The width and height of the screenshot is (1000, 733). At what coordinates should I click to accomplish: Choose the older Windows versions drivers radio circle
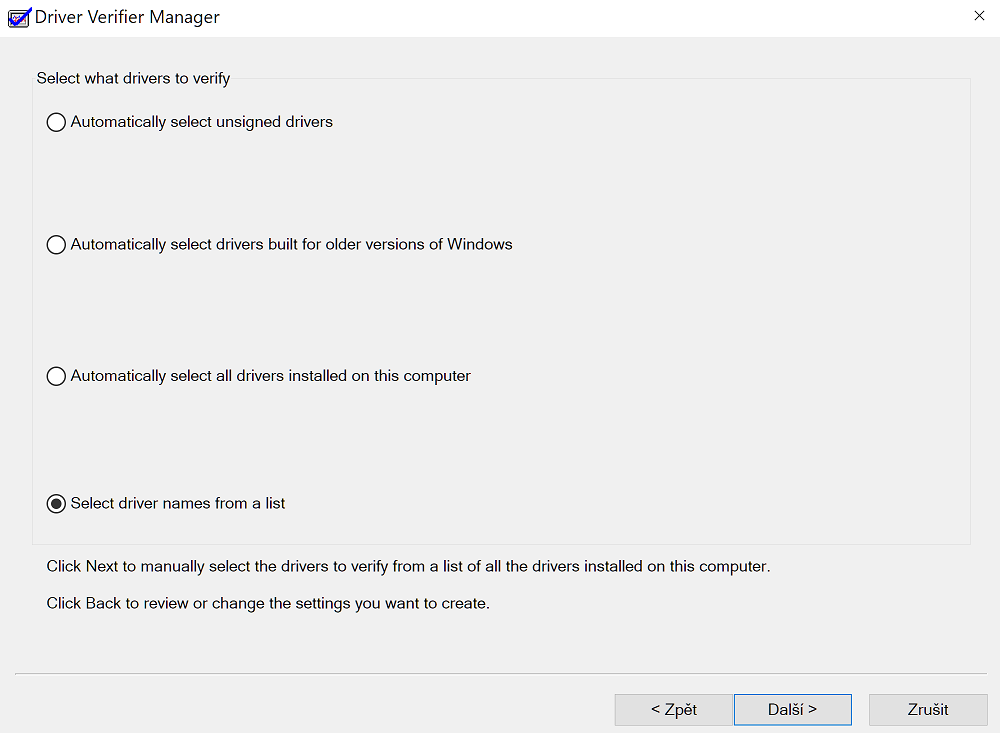[x=56, y=245]
